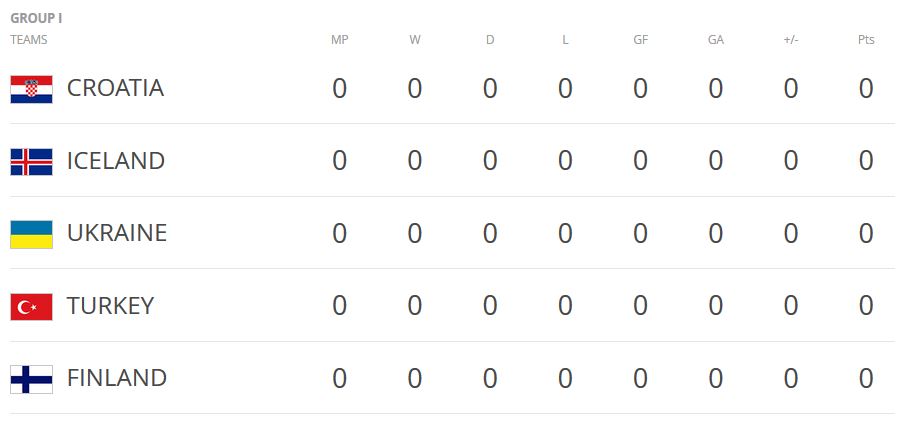
Task: Select the TURKEY team name
Action: (x=110, y=306)
